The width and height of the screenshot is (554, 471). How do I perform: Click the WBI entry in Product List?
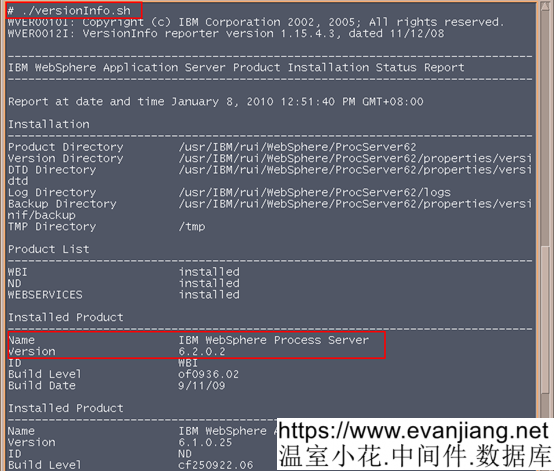pyautogui.click(x=17, y=272)
